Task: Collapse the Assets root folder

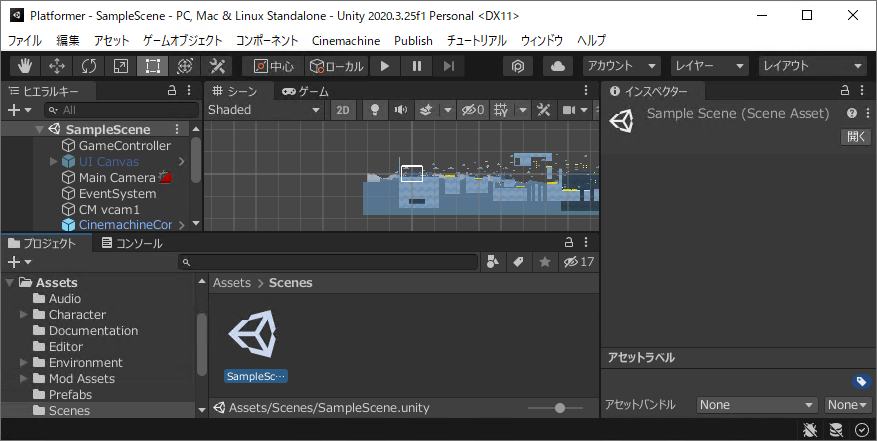Action: (x=10, y=283)
